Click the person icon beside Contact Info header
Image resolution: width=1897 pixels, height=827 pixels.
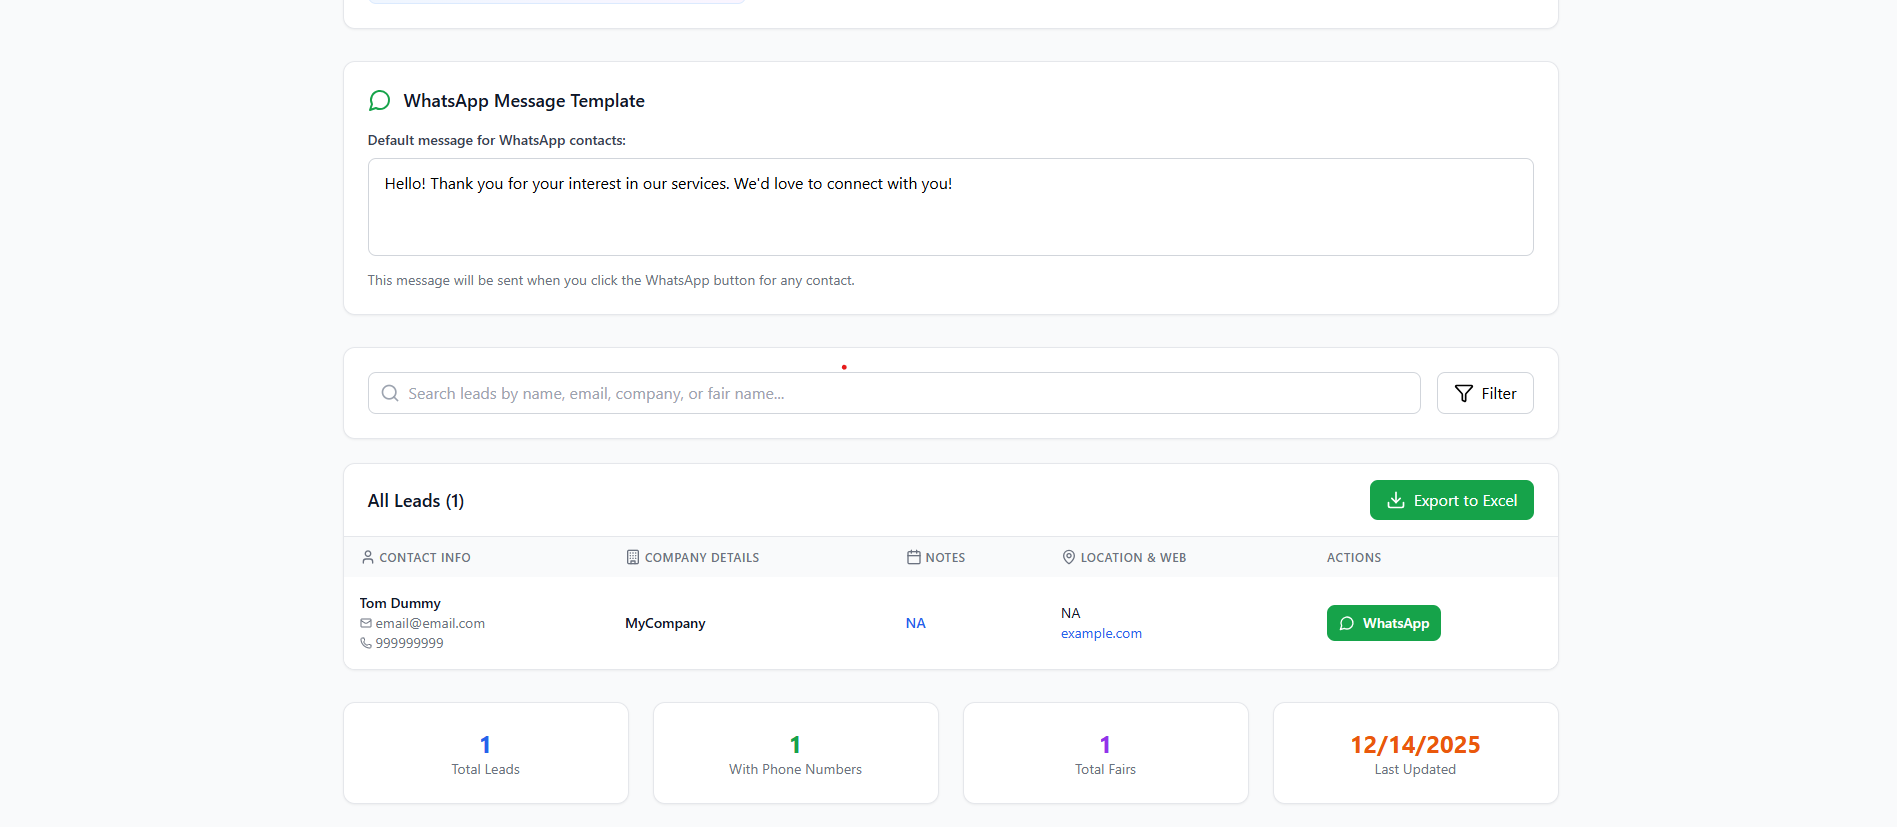(x=368, y=557)
